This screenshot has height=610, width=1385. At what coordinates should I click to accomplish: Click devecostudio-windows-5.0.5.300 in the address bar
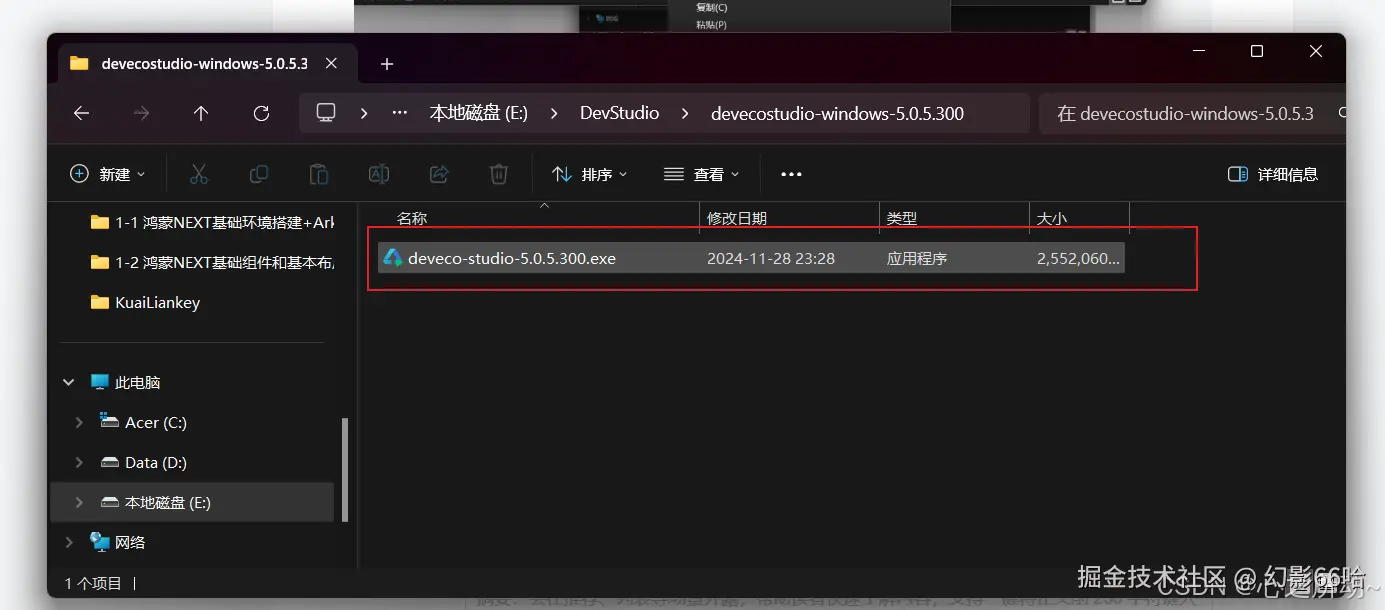click(837, 113)
